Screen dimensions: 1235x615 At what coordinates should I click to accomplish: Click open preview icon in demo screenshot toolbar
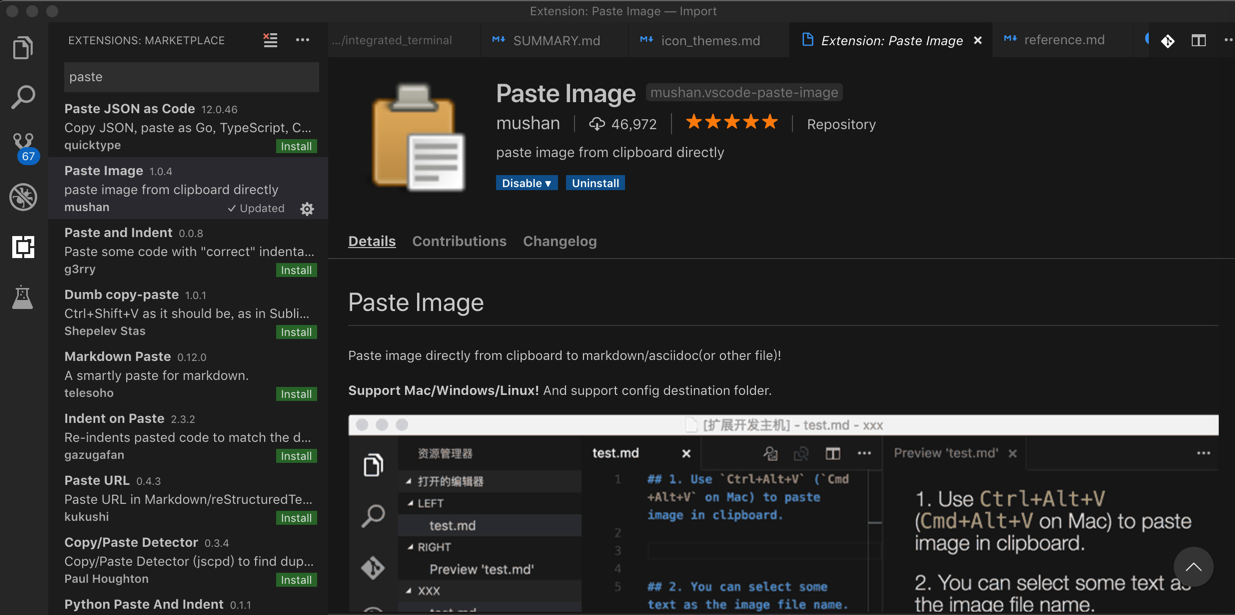(x=770, y=453)
